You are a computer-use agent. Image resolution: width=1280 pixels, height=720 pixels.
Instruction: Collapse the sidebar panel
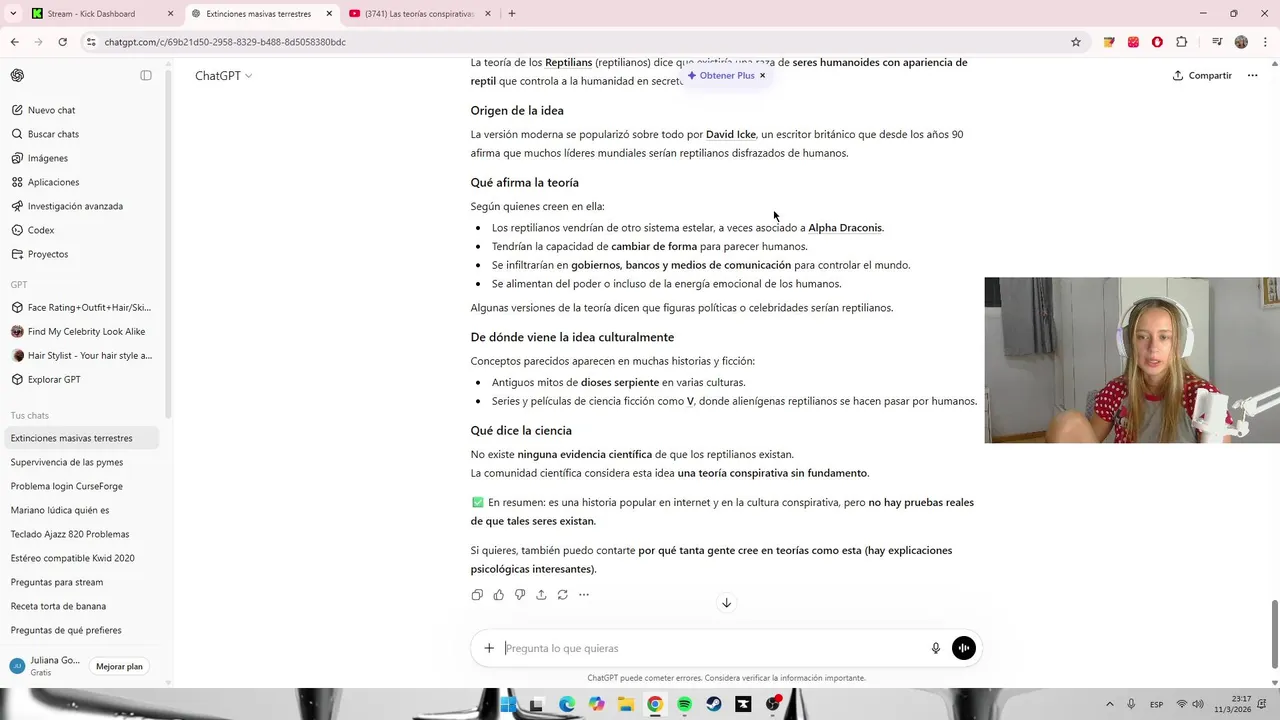click(146, 76)
